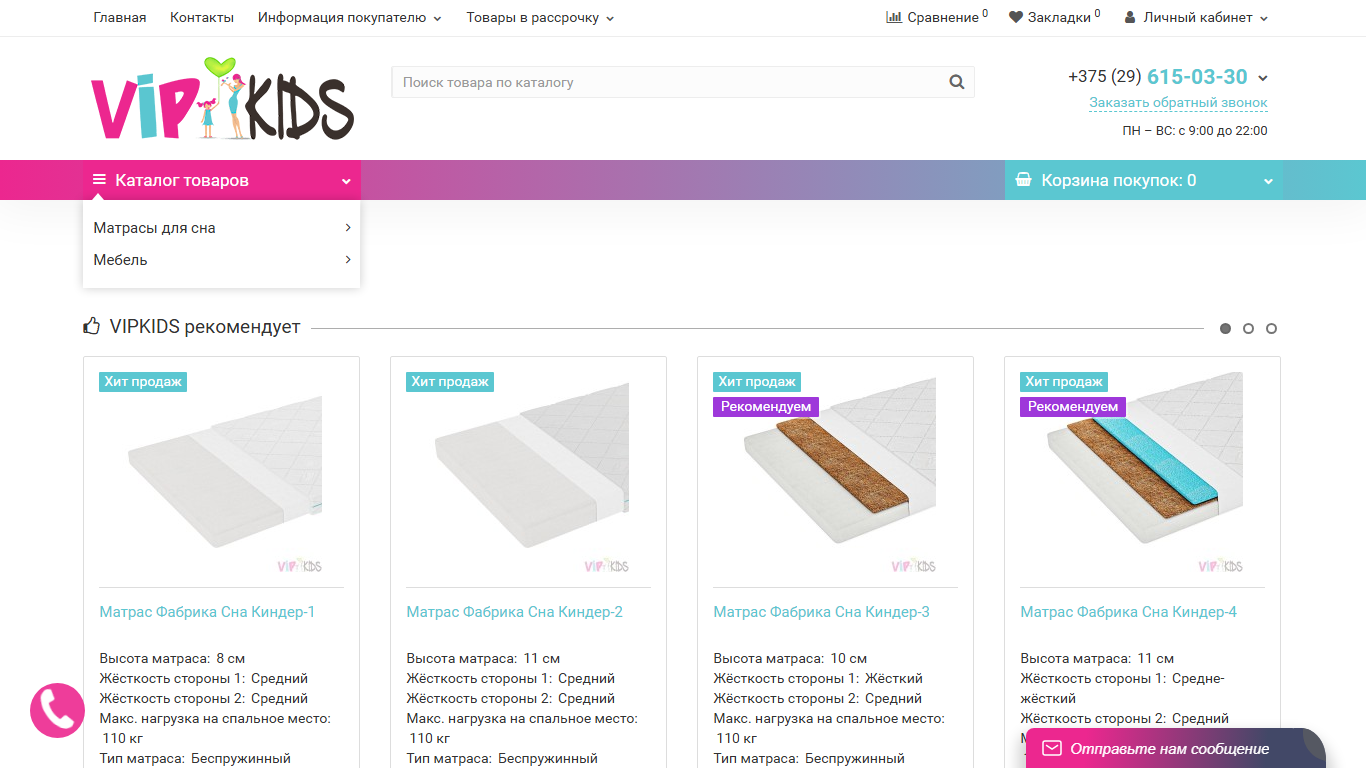Open Матрас Фабрика Сна Киндер-4 link
The image size is (1366, 768).
pos(1128,612)
